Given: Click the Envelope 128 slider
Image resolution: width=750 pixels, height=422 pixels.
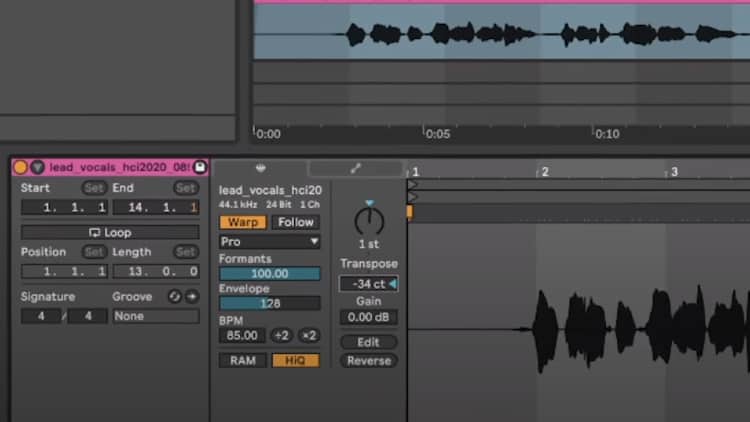Looking at the screenshot, I should 269,303.
